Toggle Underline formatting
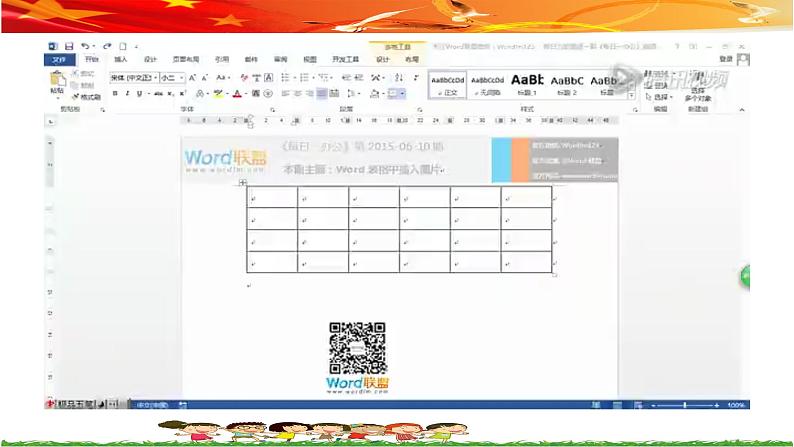The width and height of the screenshot is (794, 447). click(139, 94)
